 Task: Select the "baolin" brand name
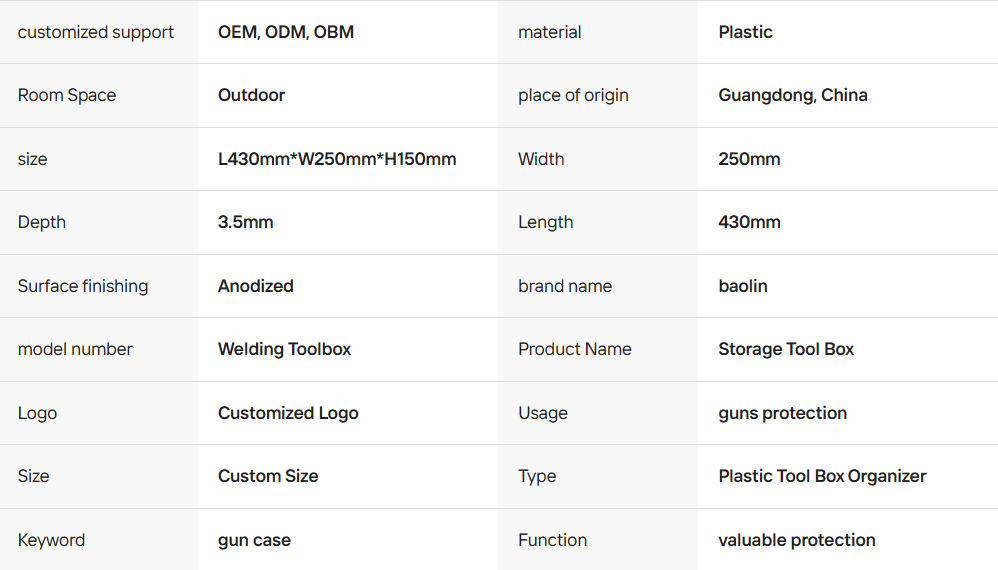(x=742, y=286)
